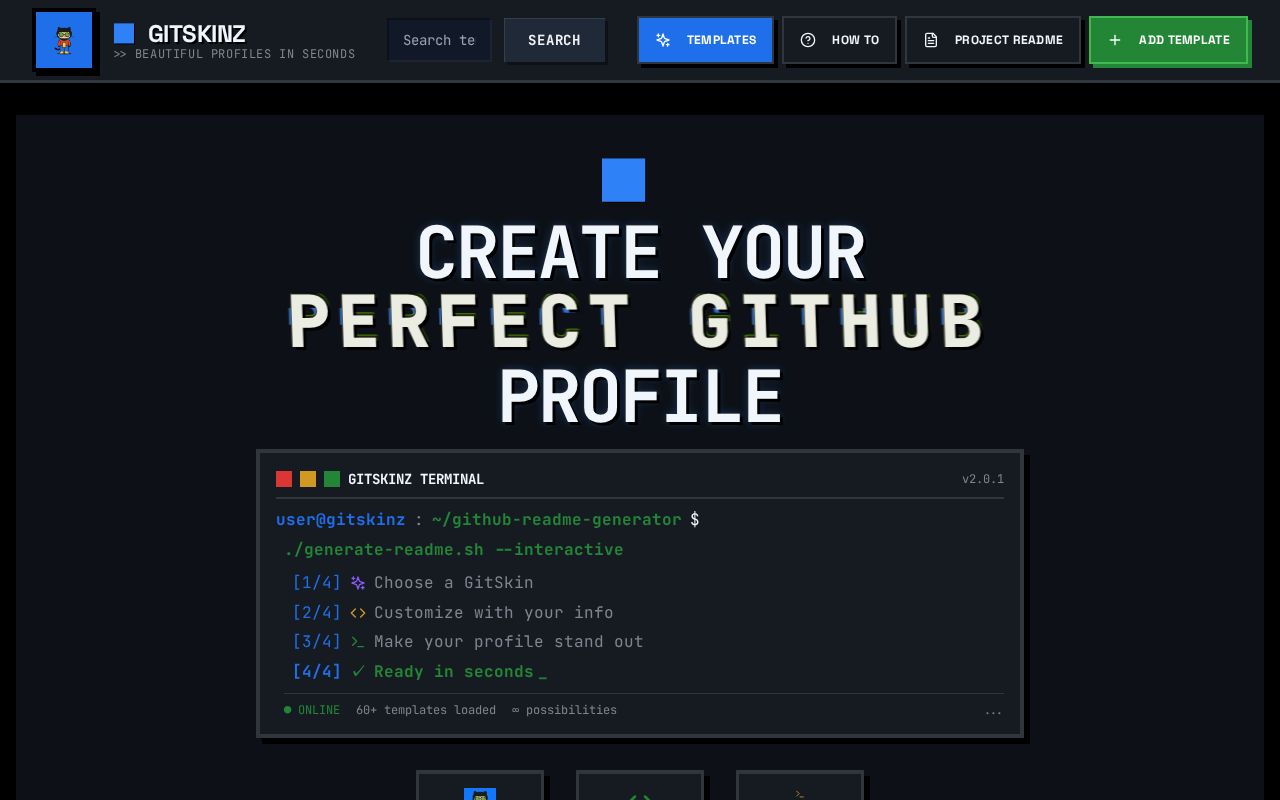Click the Search button

tap(554, 40)
